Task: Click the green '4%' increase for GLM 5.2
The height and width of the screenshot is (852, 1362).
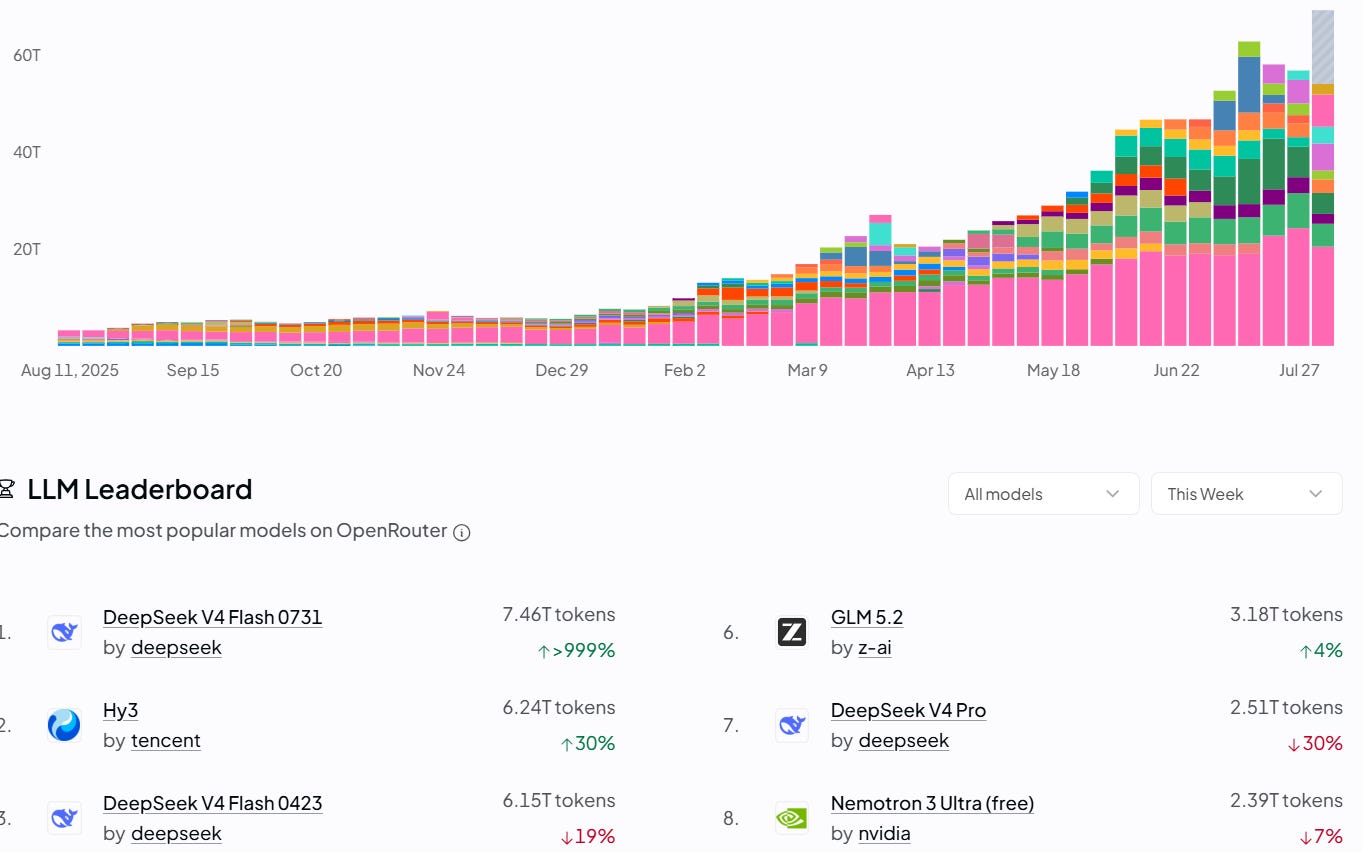Action: [x=1320, y=651]
